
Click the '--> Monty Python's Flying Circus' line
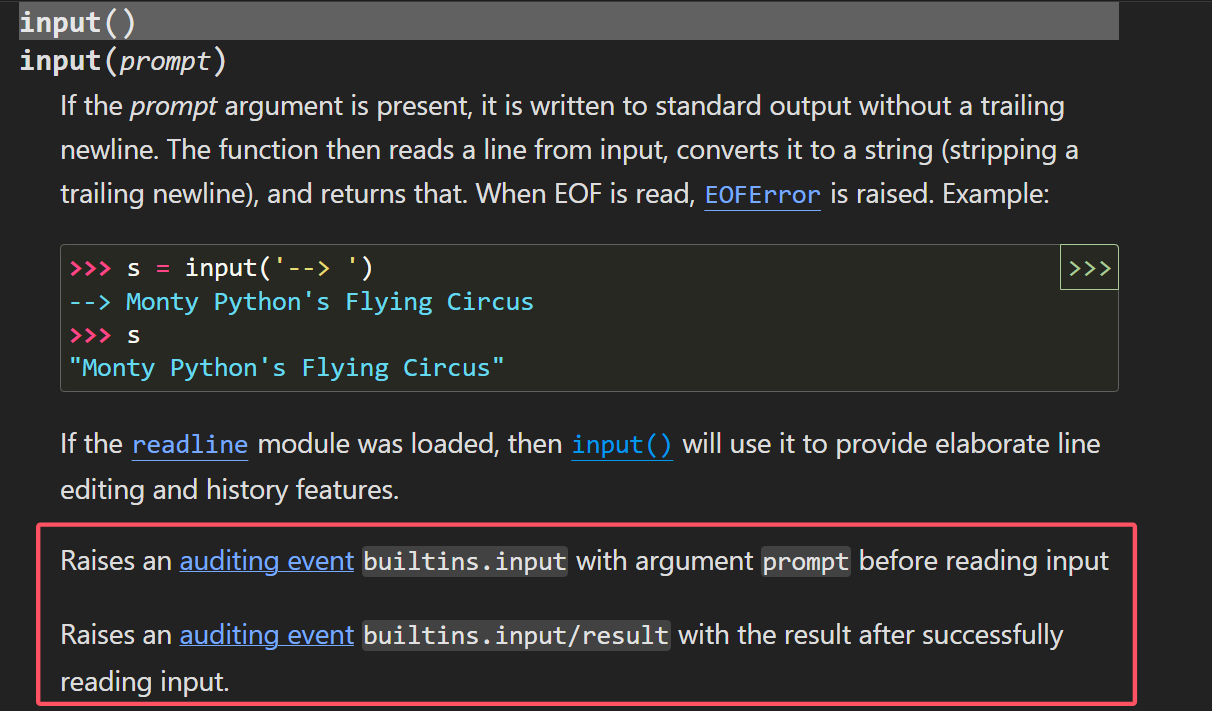tap(302, 302)
